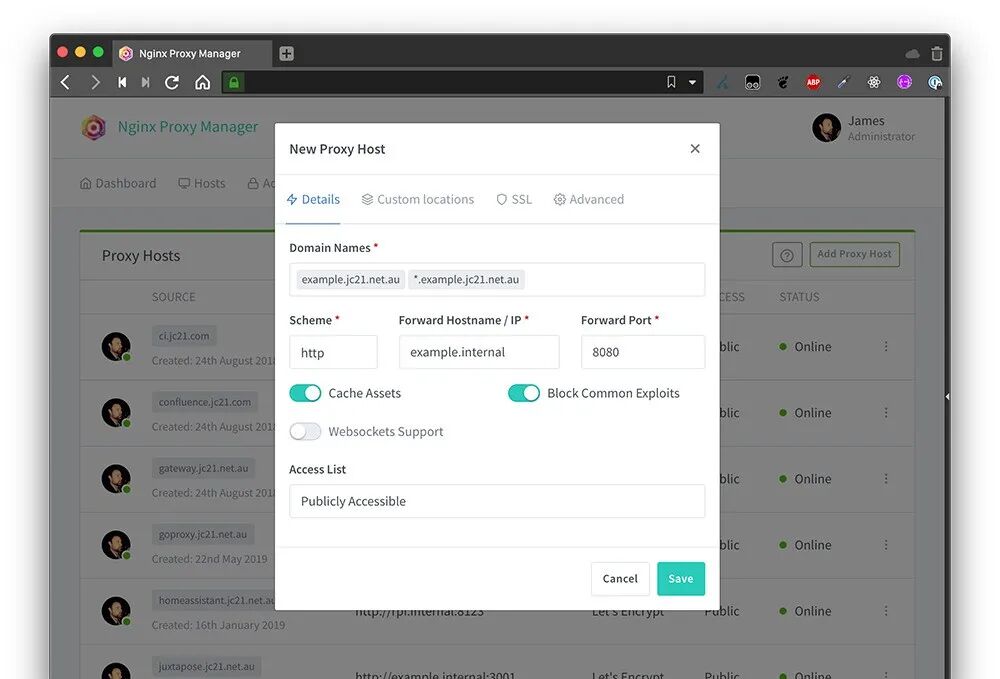Click the rewind to first page icon
The image size is (1000, 679).
point(122,82)
